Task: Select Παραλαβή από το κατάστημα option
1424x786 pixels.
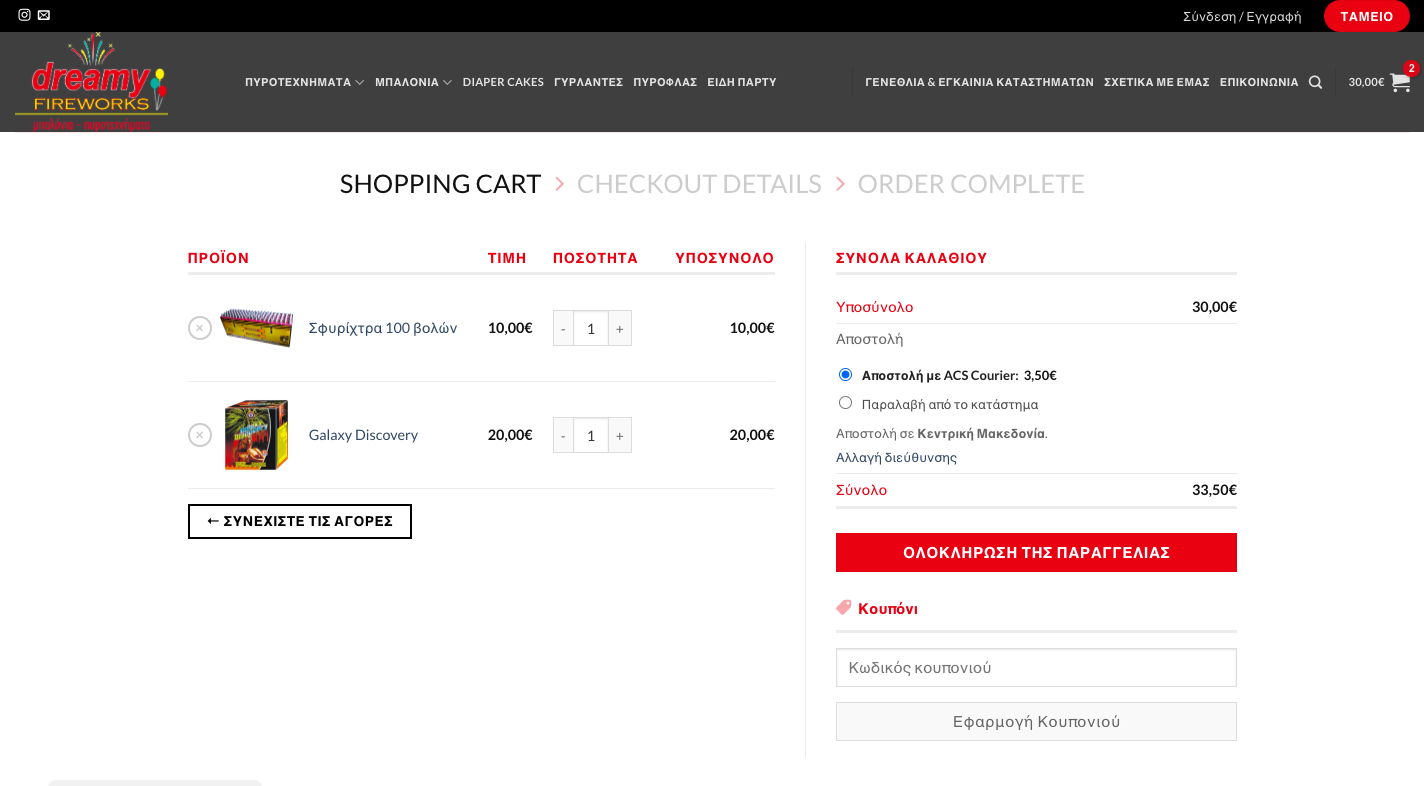Action: point(846,403)
